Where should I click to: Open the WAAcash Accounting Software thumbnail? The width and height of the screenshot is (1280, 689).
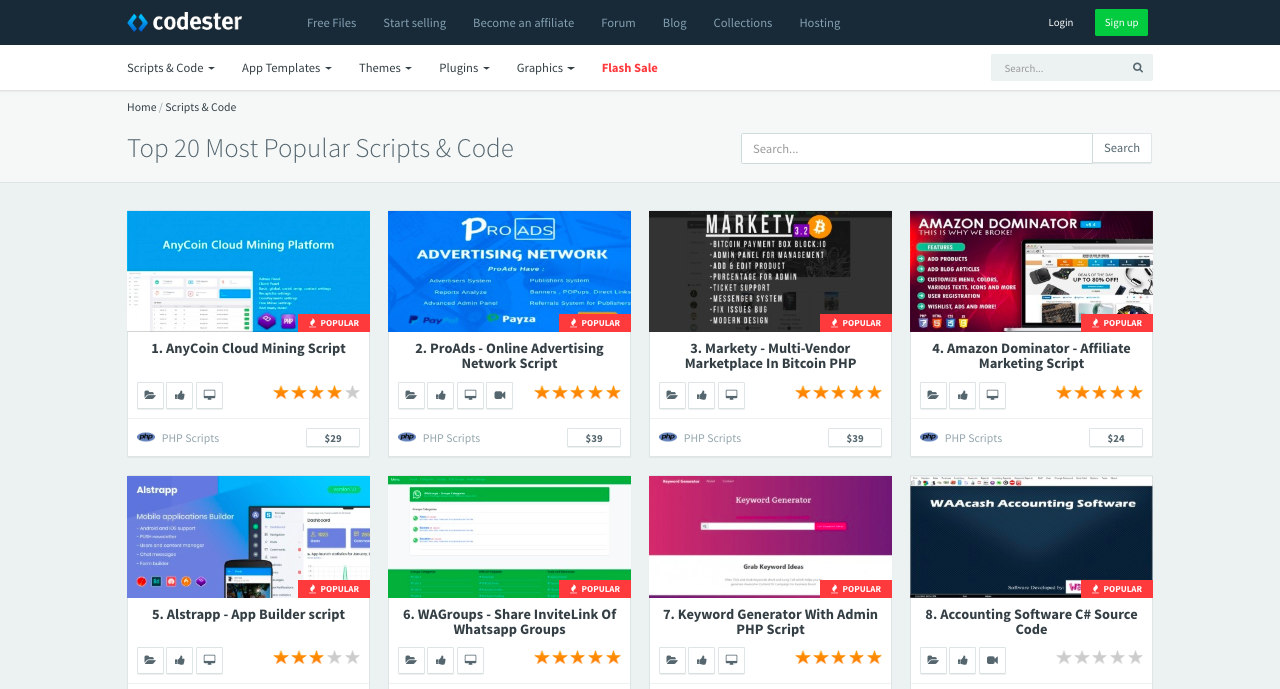coord(1031,537)
